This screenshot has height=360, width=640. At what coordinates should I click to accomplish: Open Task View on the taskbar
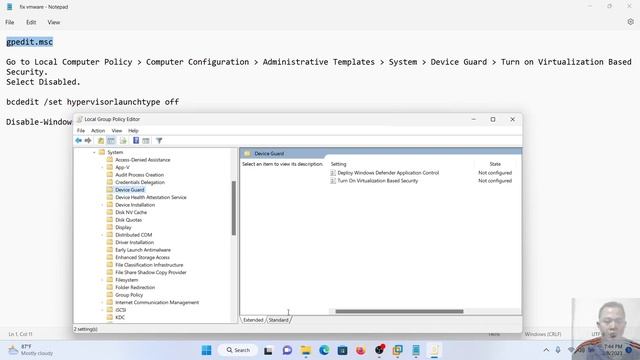[268, 350]
